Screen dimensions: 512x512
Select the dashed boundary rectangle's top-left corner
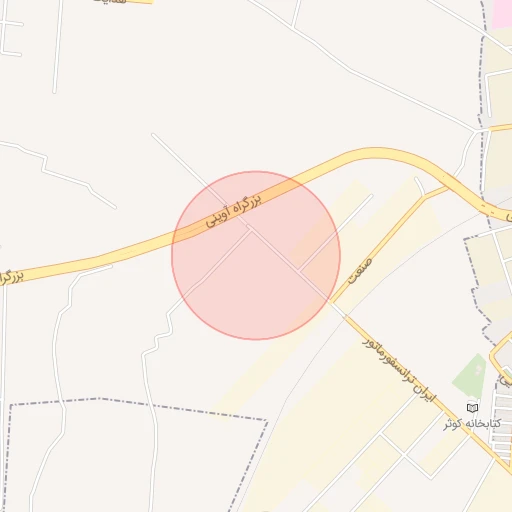[11, 405]
